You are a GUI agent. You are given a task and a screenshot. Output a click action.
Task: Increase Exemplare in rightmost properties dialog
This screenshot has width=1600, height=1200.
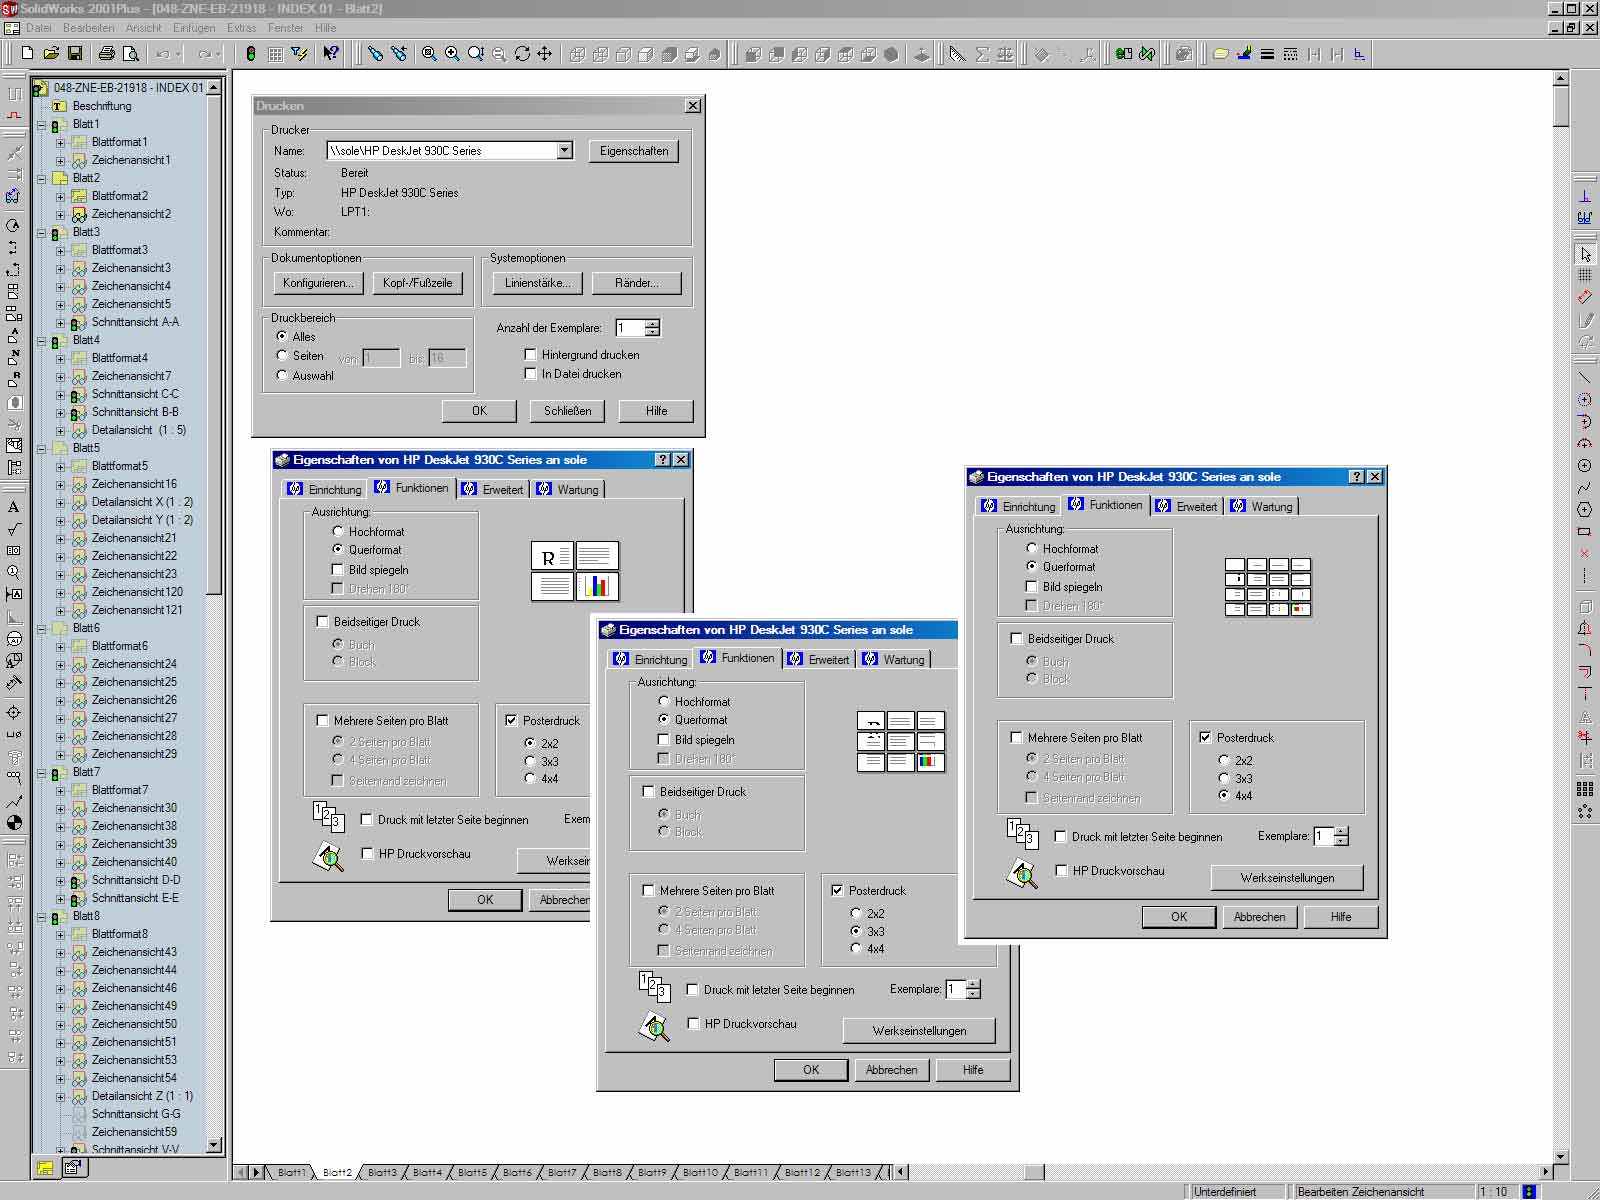(1341, 831)
